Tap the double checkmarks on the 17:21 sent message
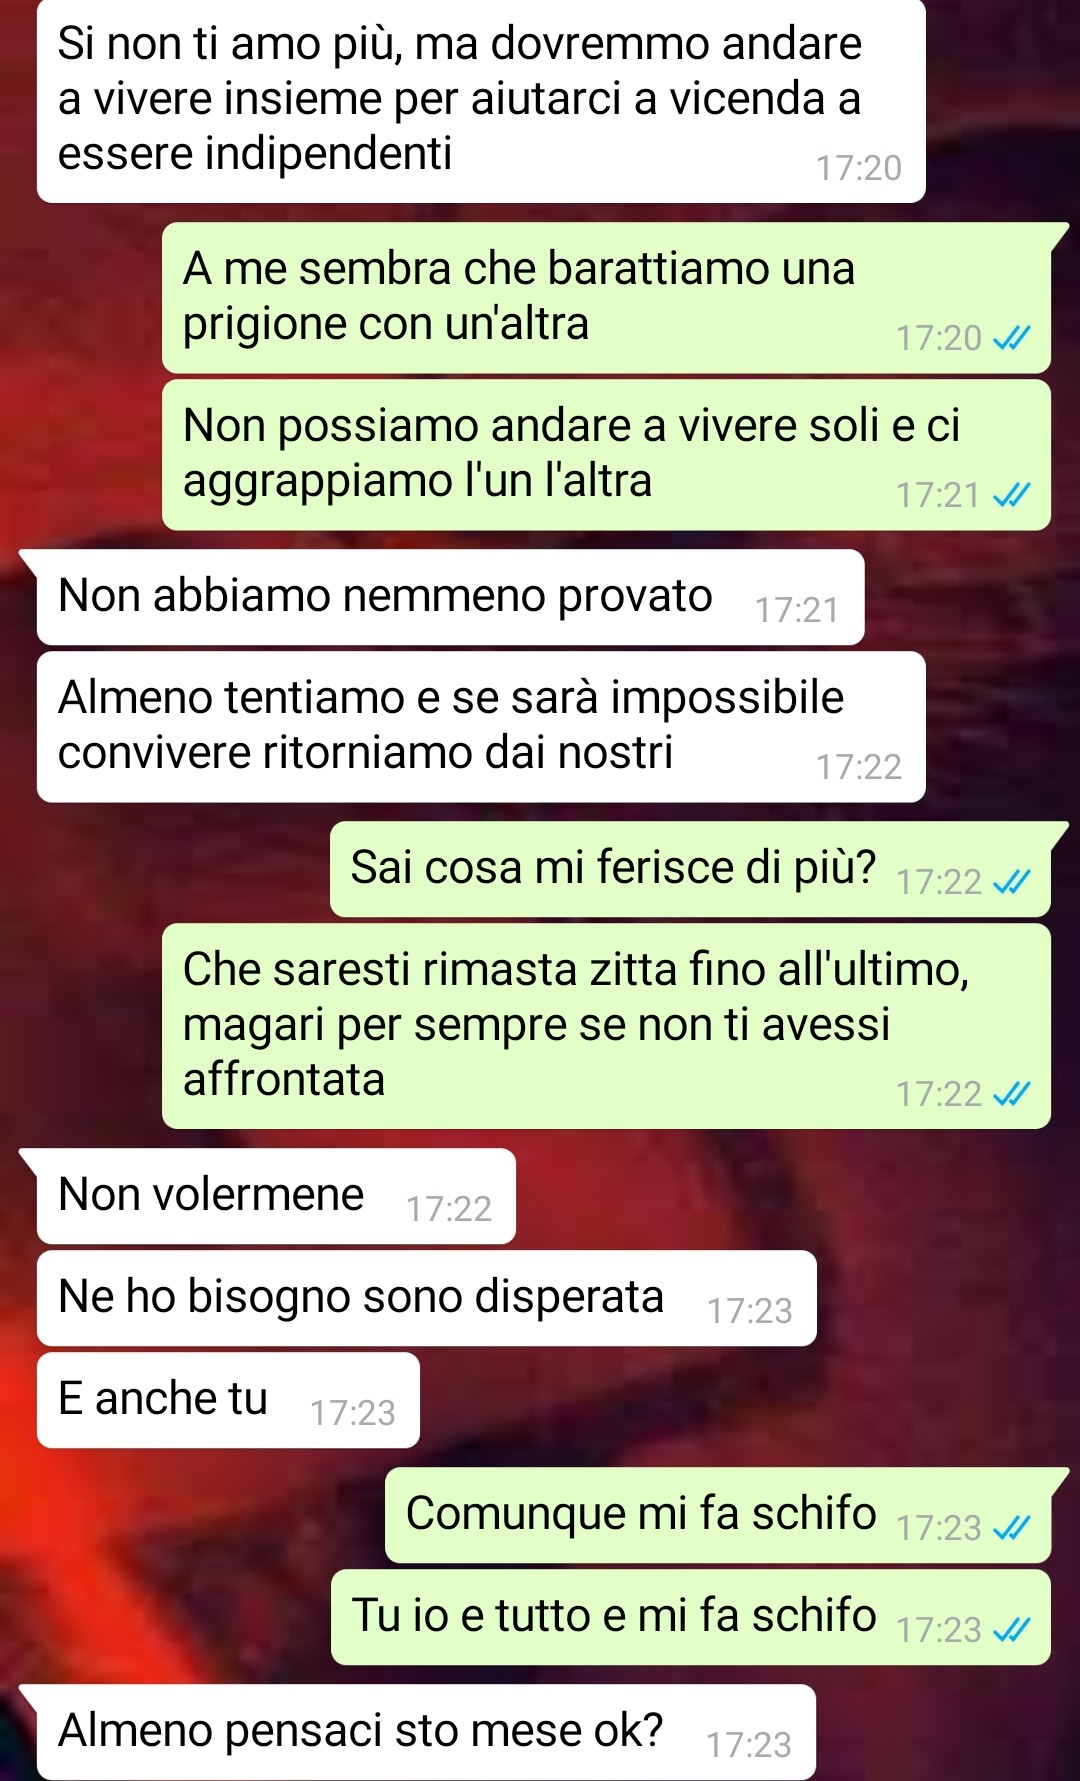The width and height of the screenshot is (1080, 1781). (x=1011, y=495)
